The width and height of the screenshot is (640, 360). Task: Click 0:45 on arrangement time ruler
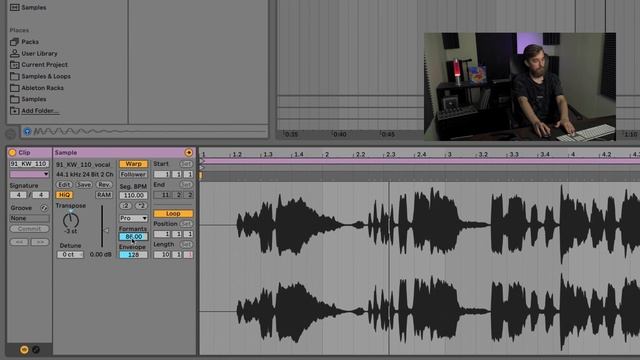click(387, 134)
